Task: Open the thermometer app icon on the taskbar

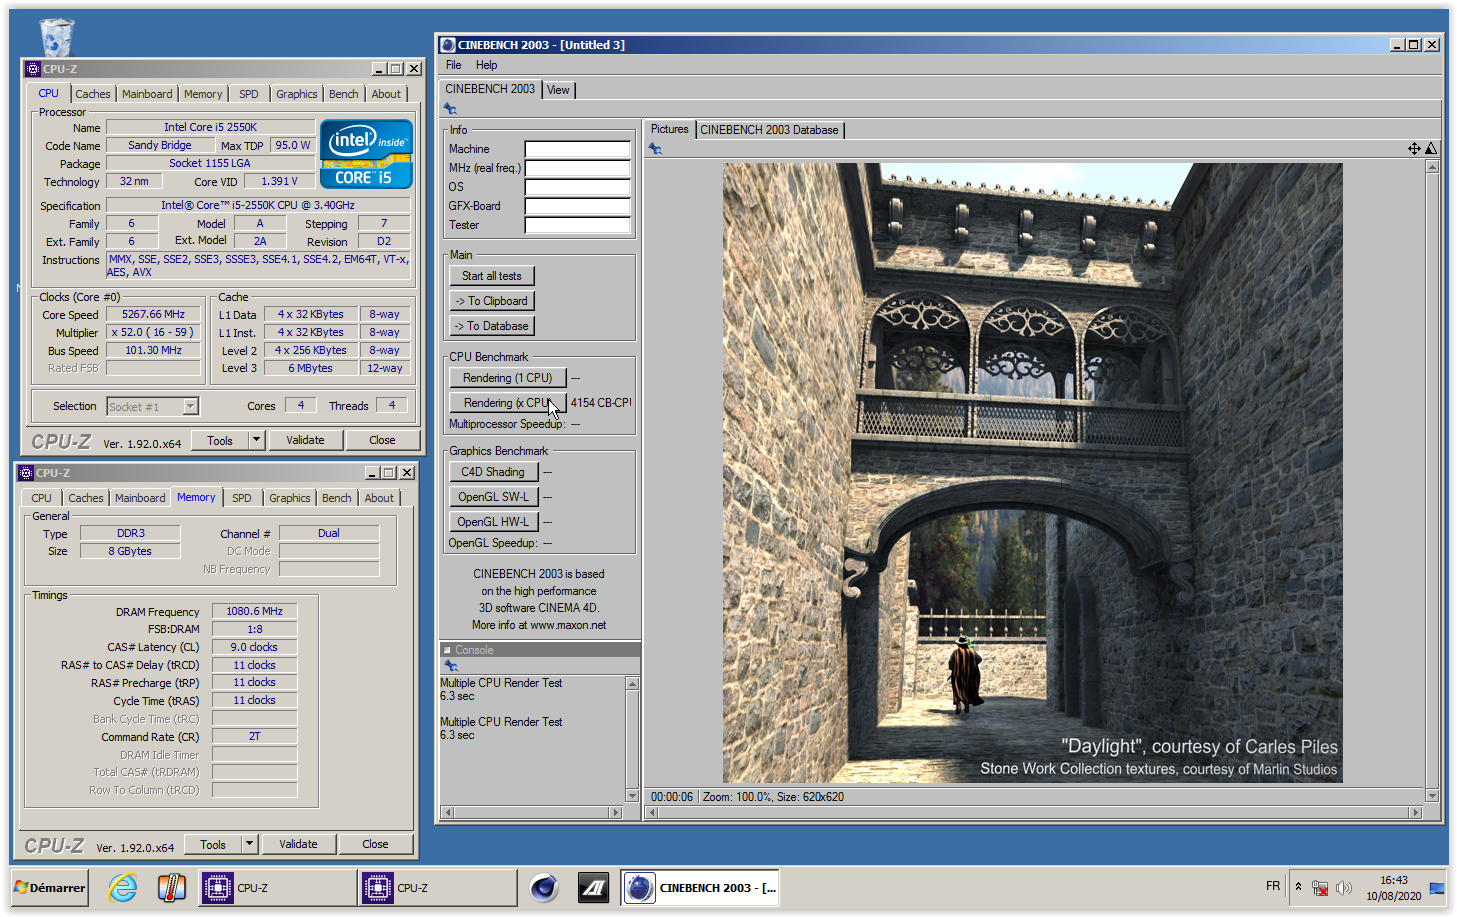Action: click(172, 887)
